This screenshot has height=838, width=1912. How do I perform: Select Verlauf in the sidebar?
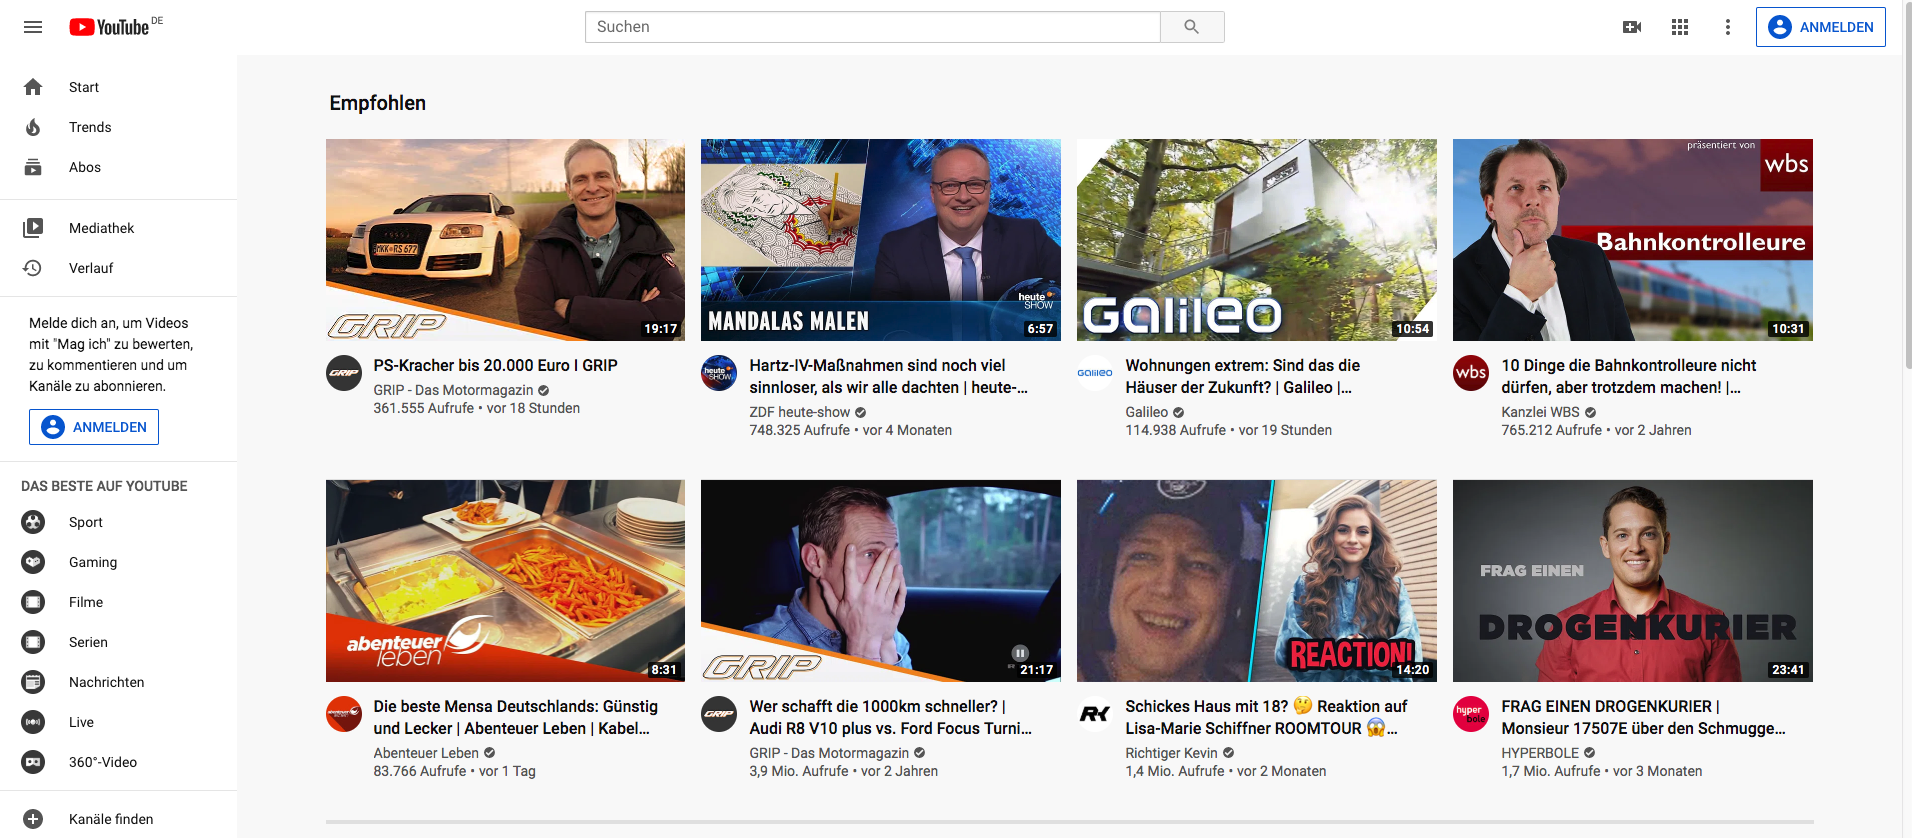click(x=118, y=268)
